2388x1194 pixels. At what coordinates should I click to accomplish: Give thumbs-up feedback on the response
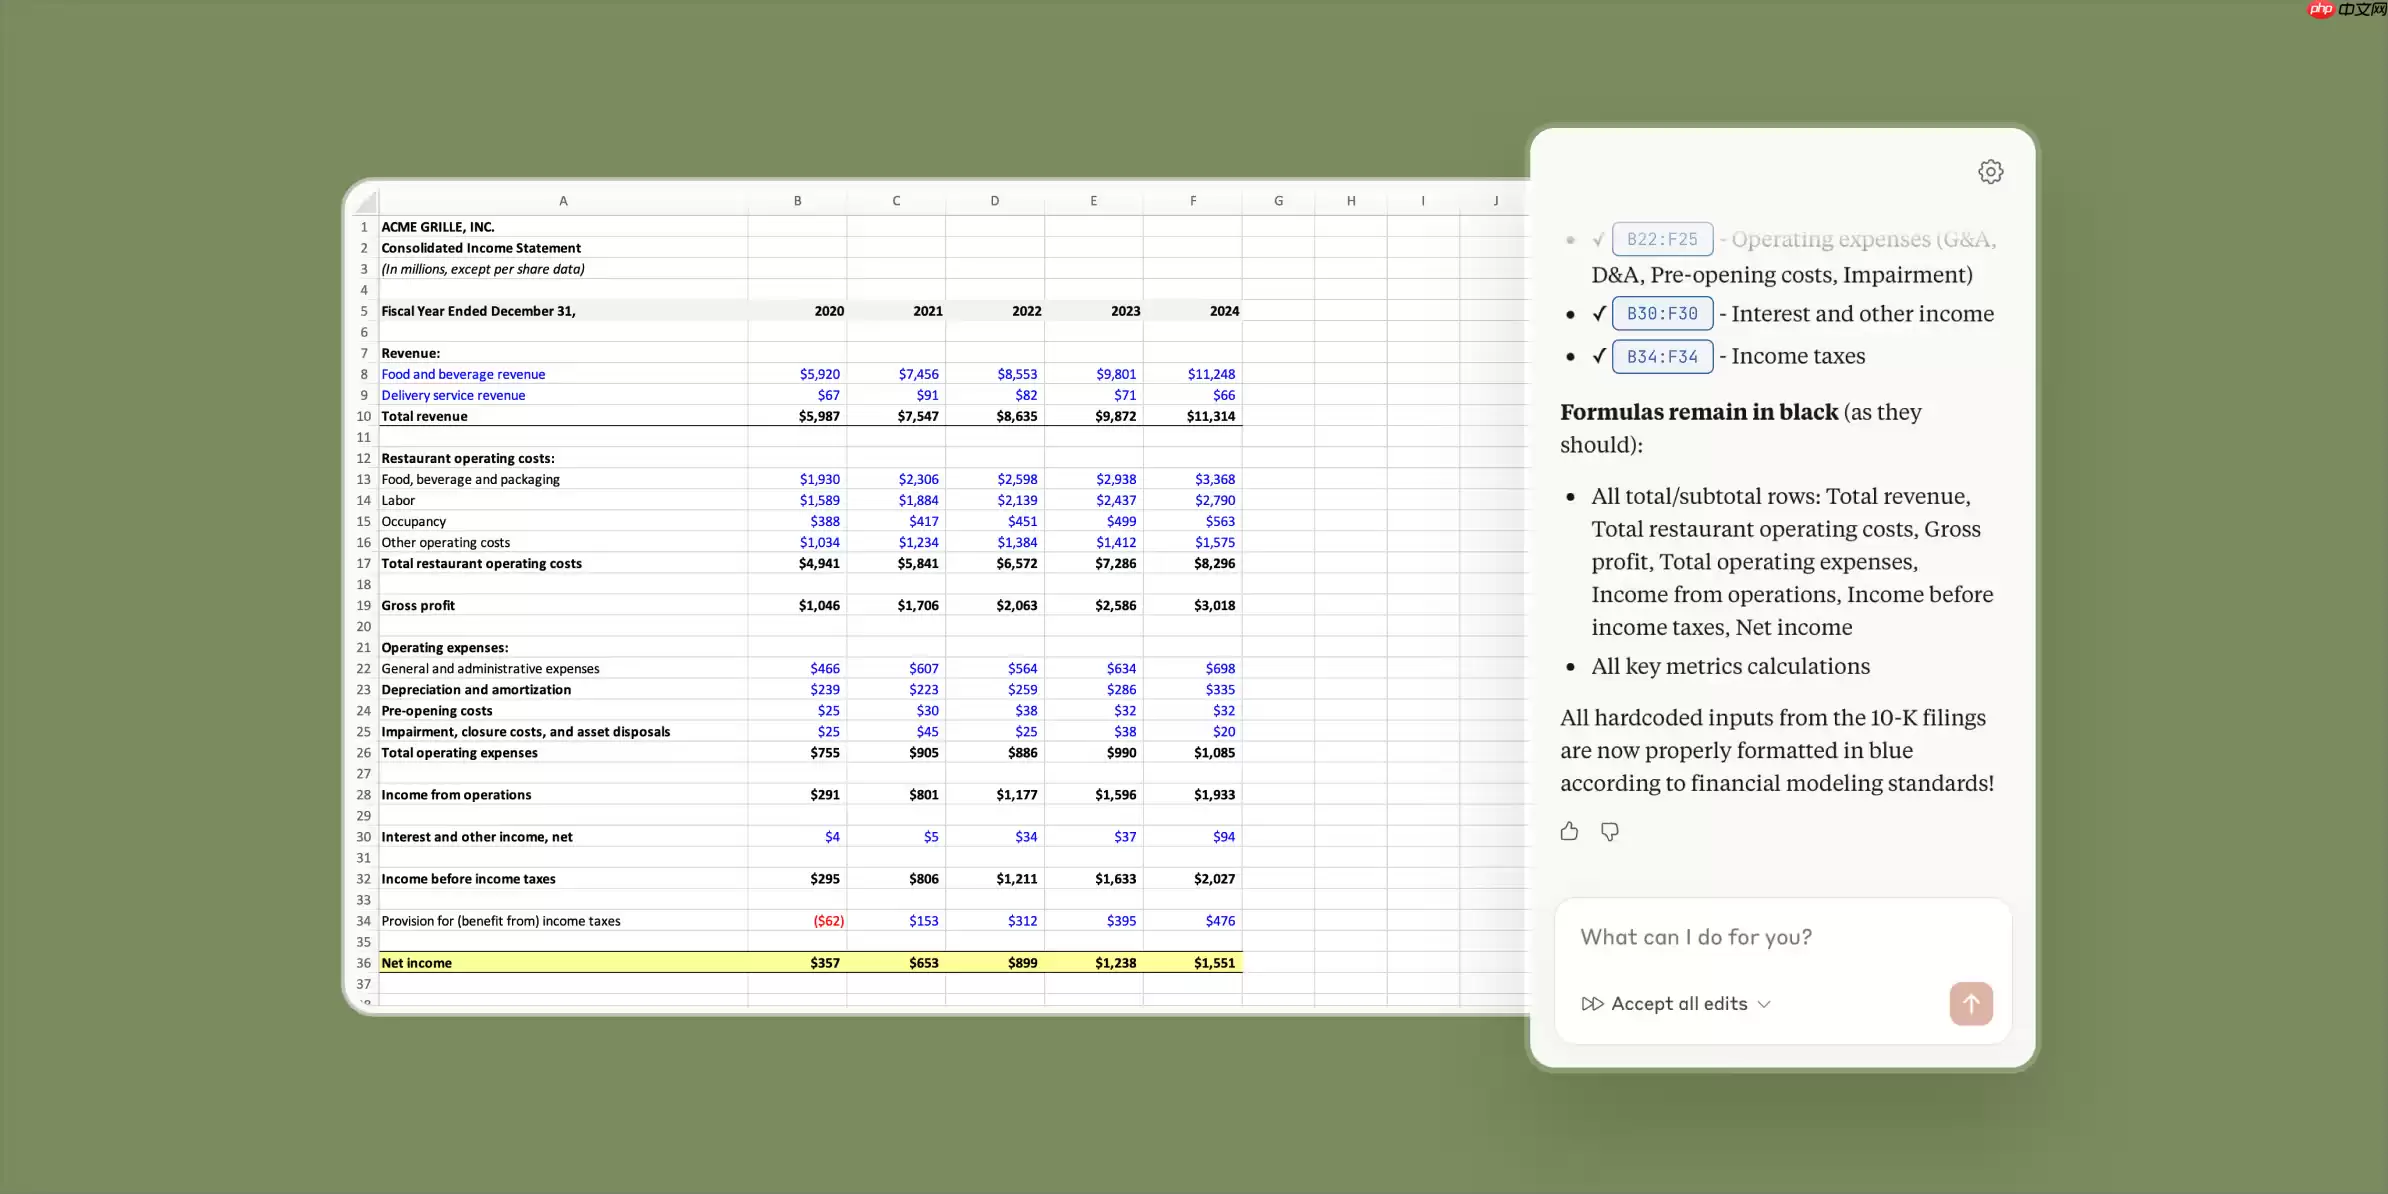click(1568, 831)
